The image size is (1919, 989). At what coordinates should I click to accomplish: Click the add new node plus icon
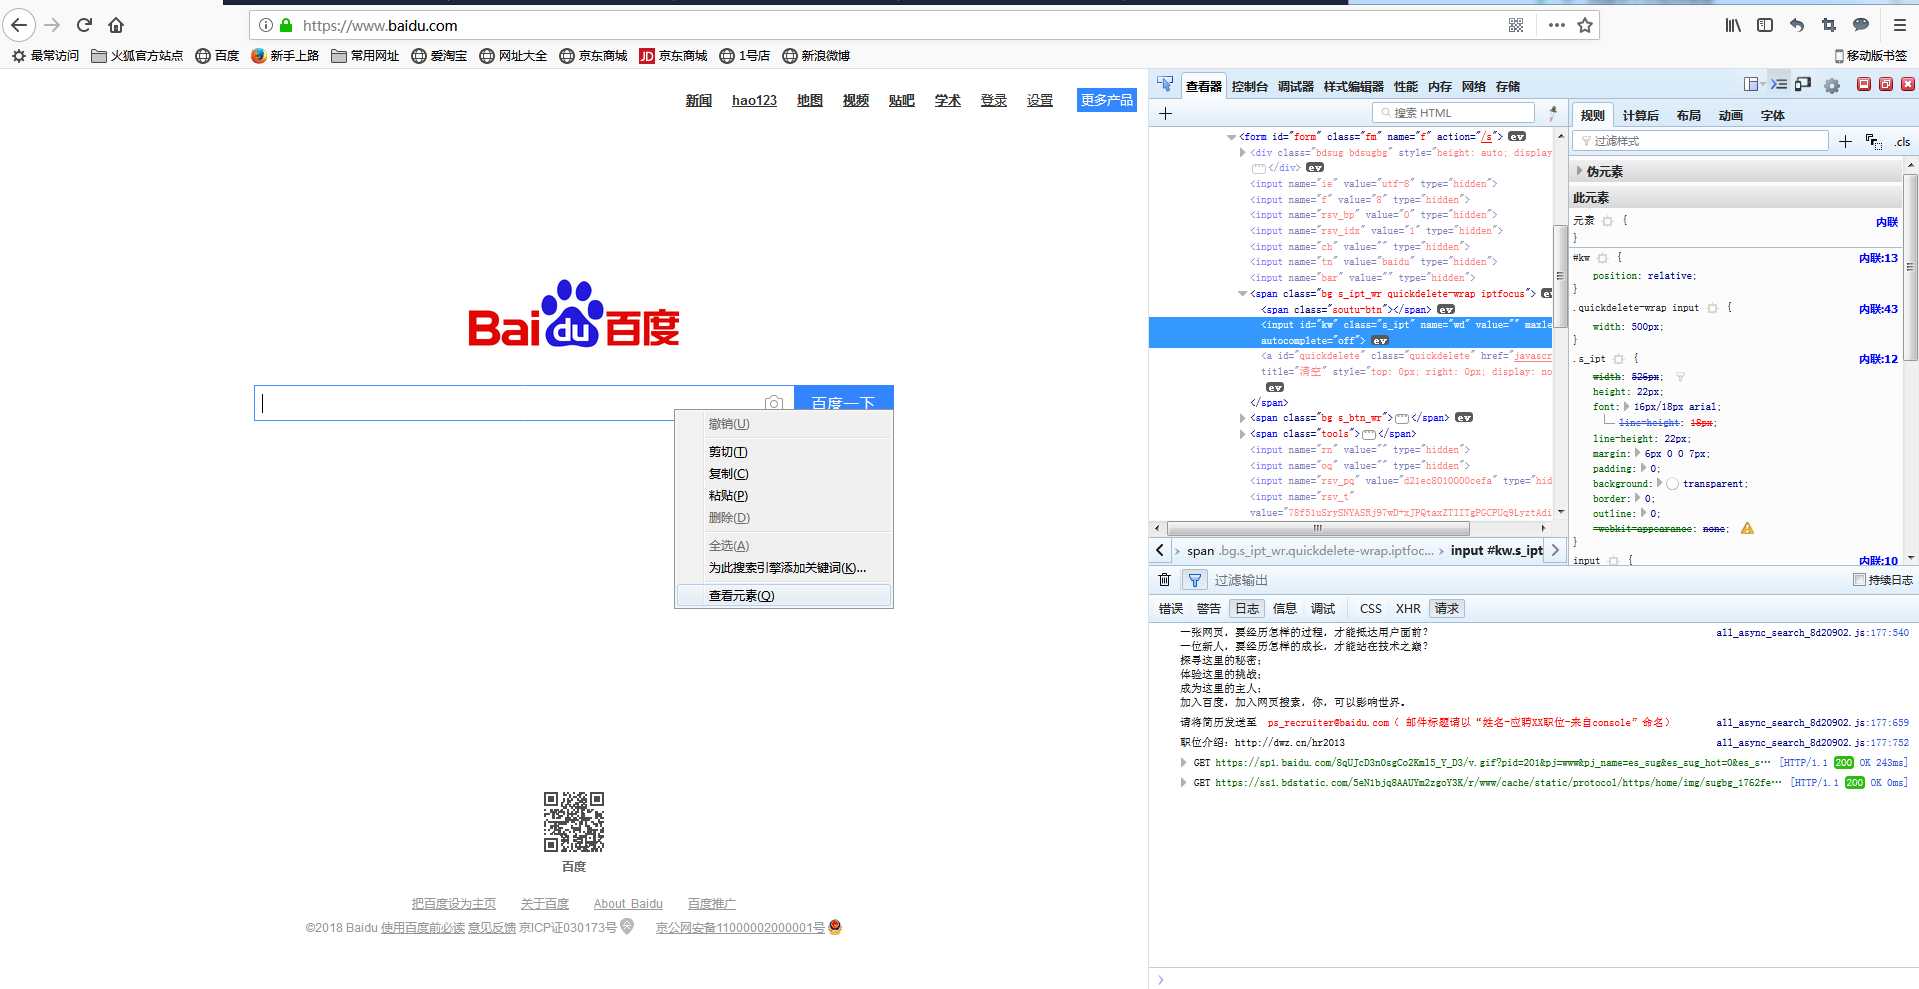coord(1165,113)
